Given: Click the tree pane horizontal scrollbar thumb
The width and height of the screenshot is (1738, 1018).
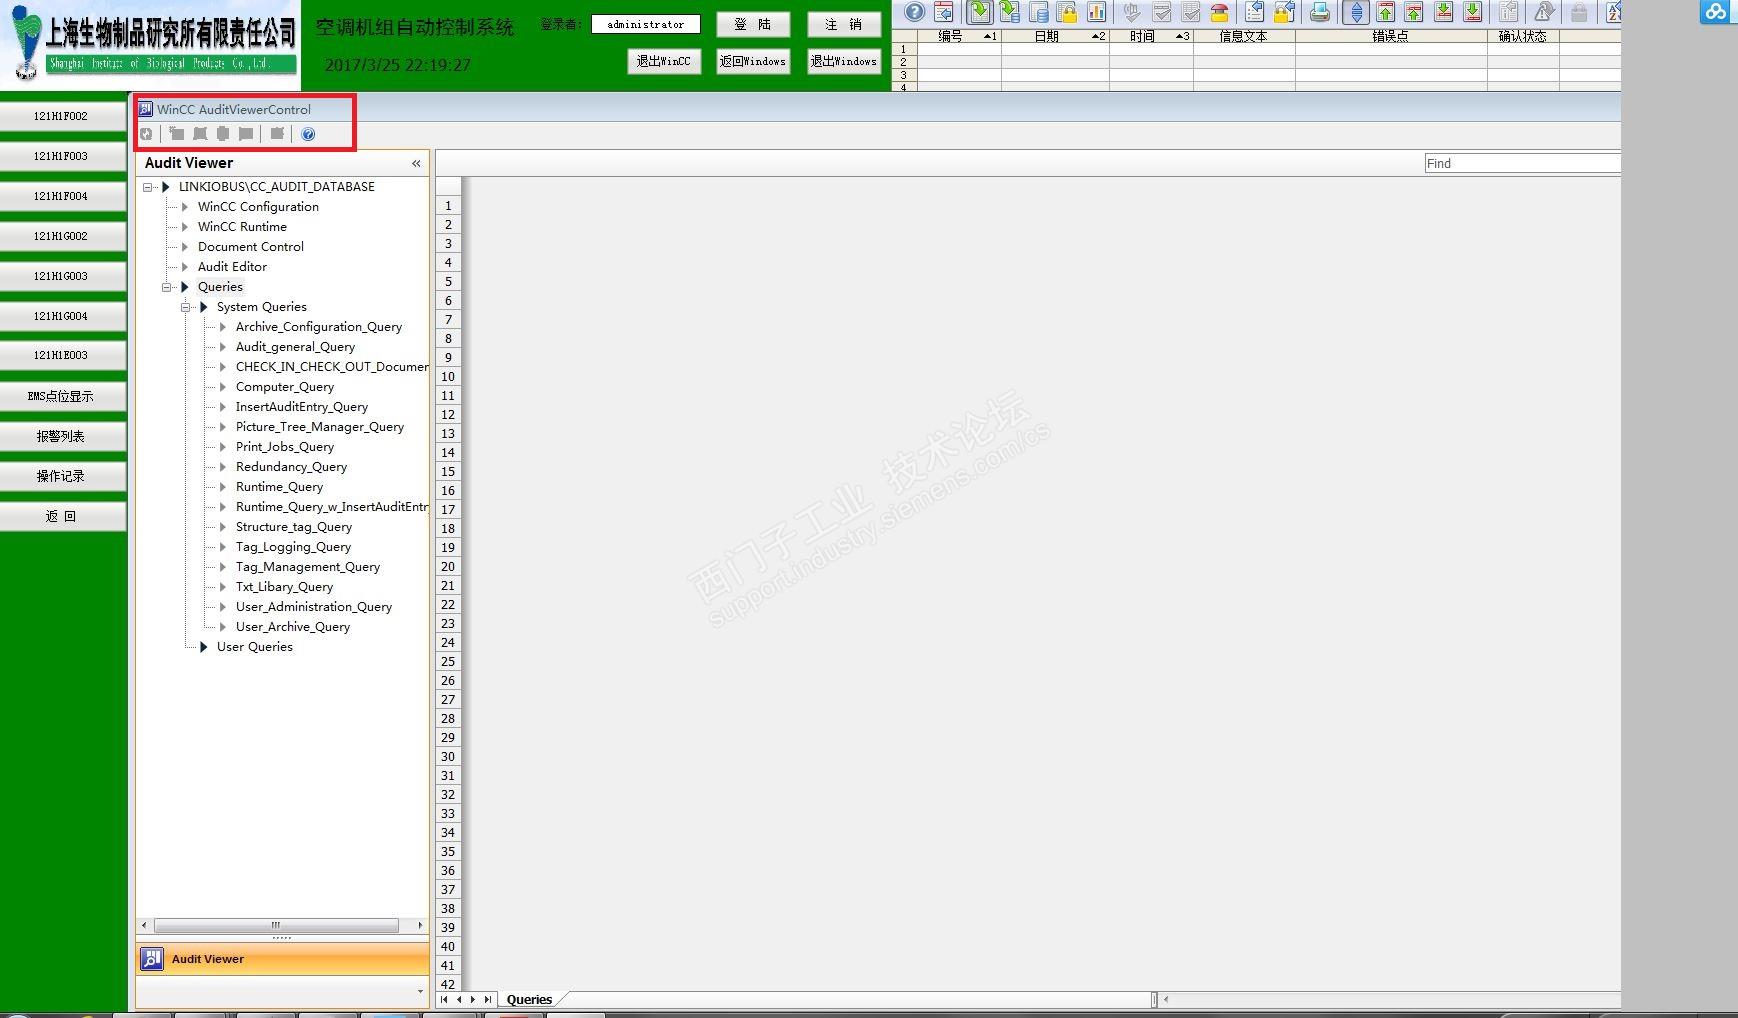Looking at the screenshot, I should pyautogui.click(x=276, y=926).
